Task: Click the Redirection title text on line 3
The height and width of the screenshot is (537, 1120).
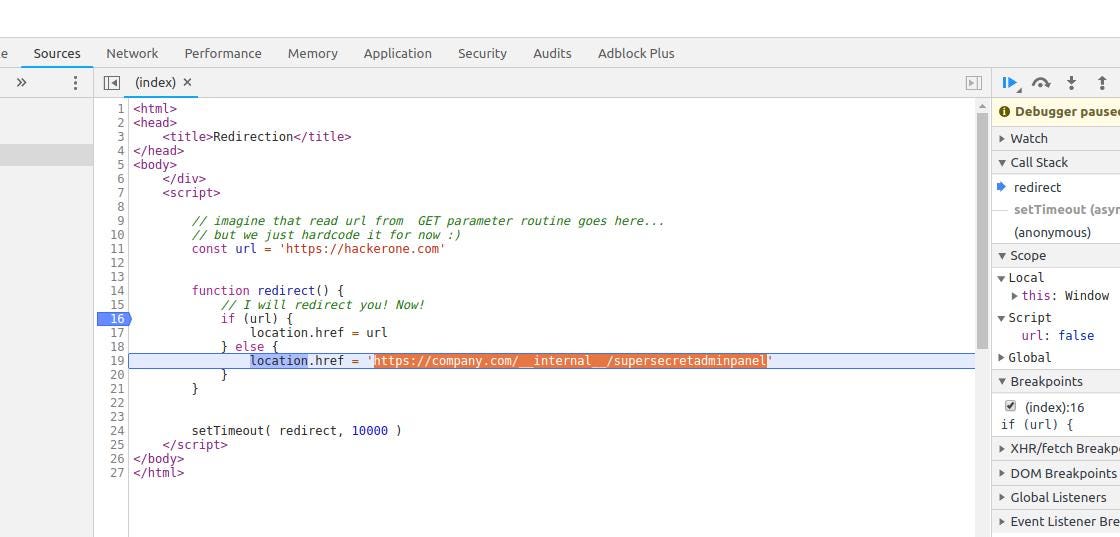Action: (x=253, y=136)
